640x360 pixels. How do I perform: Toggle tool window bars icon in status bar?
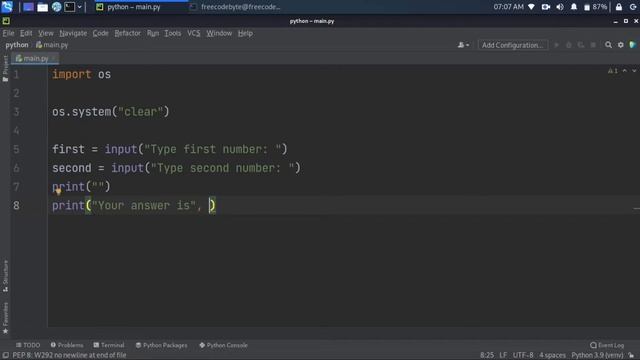tap(5, 355)
